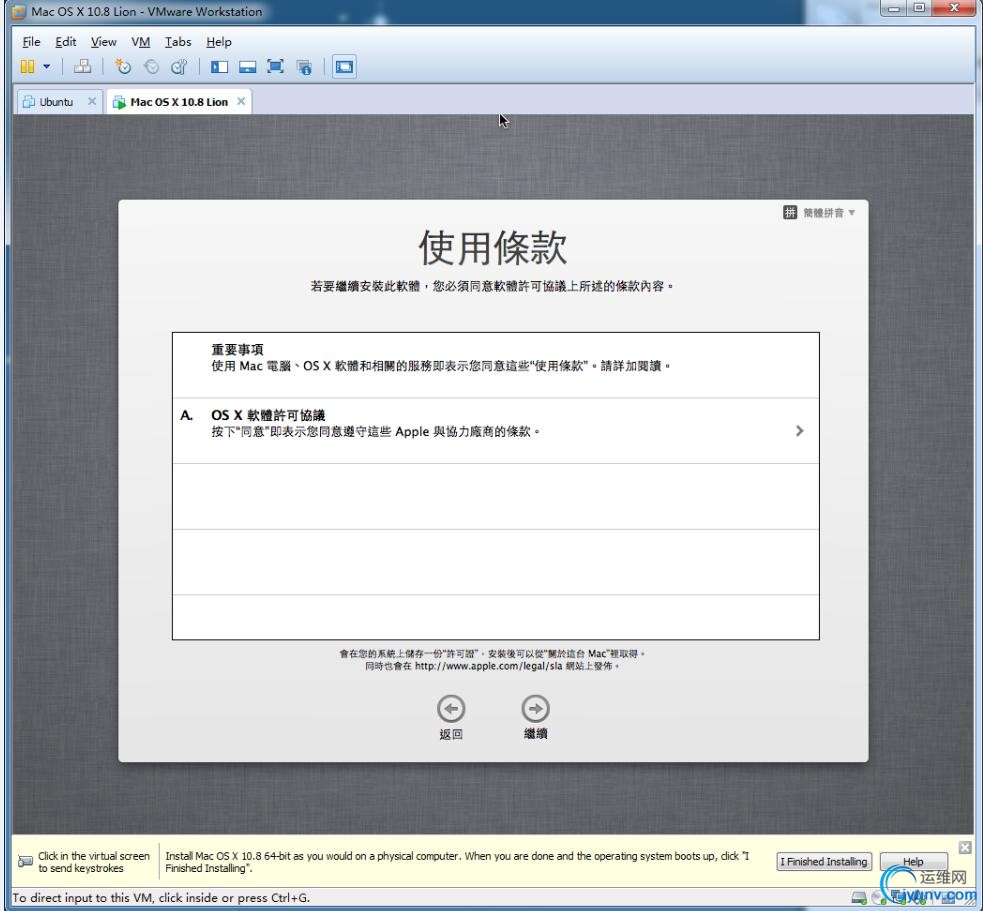Image resolution: width=983 pixels, height=911 pixels.
Task: Toggle the console view icon in toolbar
Action: tap(344, 66)
